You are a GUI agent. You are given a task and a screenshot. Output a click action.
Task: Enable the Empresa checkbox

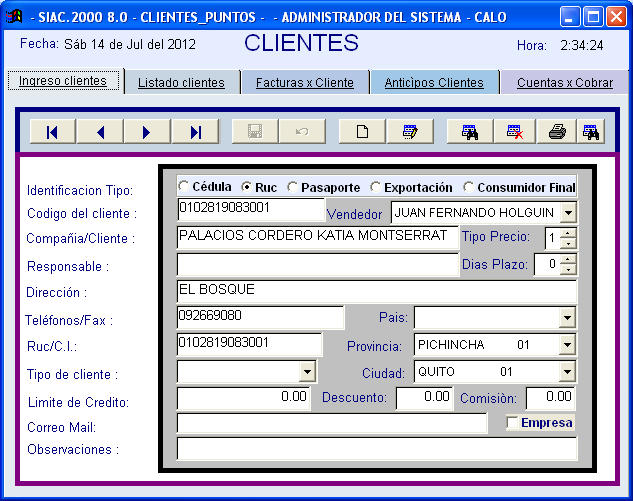[513, 423]
